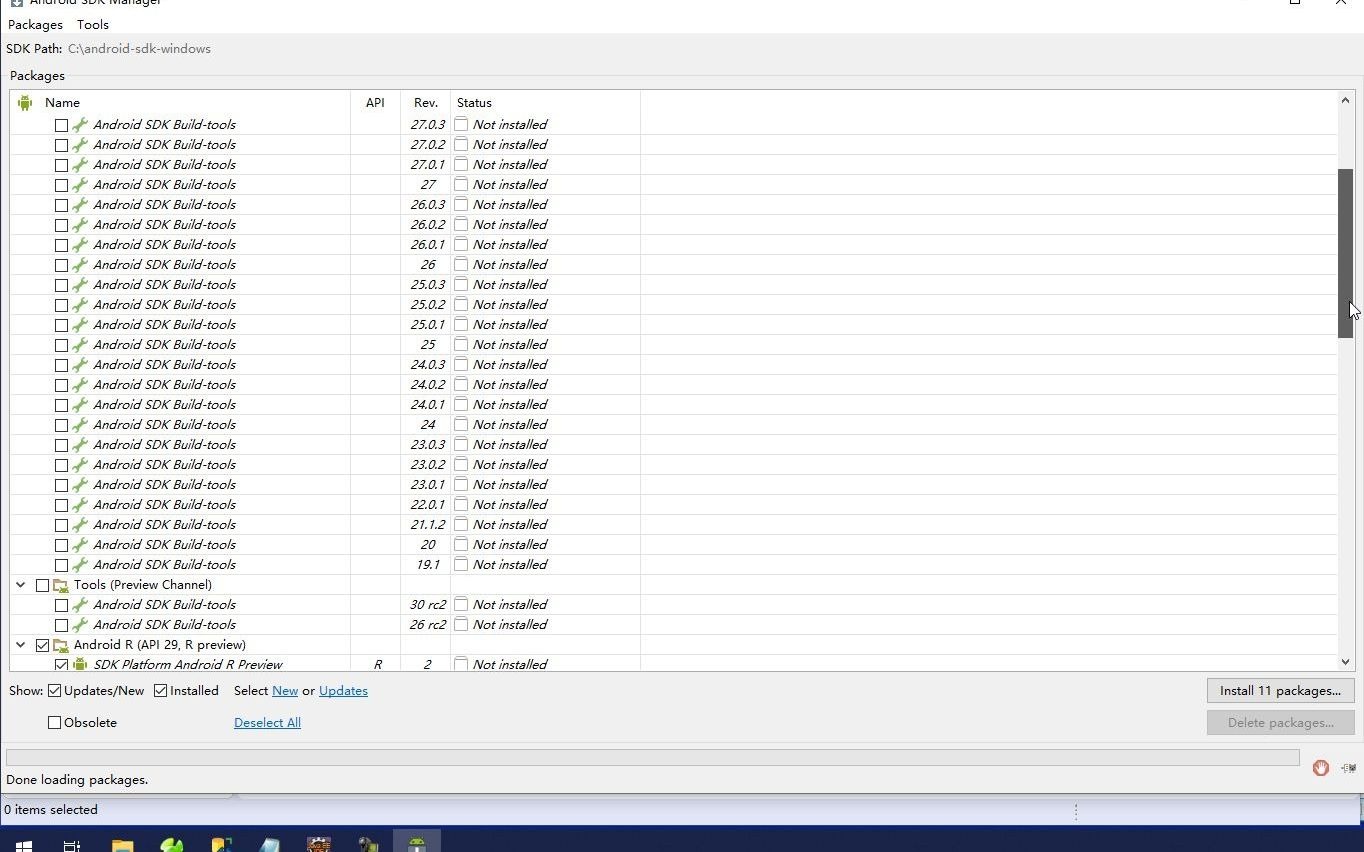The image size is (1364, 852).
Task: Uncheck the Android R (API 29) group checkbox
Action: pyautogui.click(x=42, y=645)
